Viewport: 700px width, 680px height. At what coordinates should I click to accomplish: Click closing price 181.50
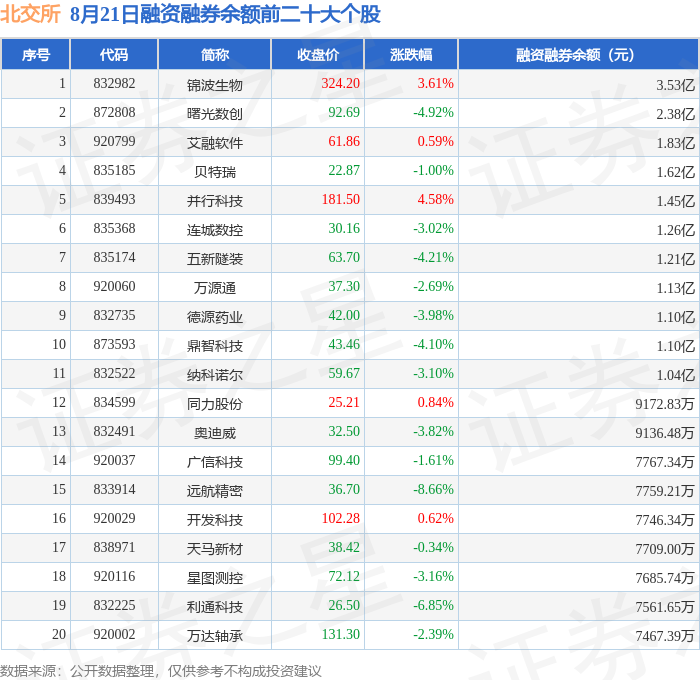tap(341, 200)
